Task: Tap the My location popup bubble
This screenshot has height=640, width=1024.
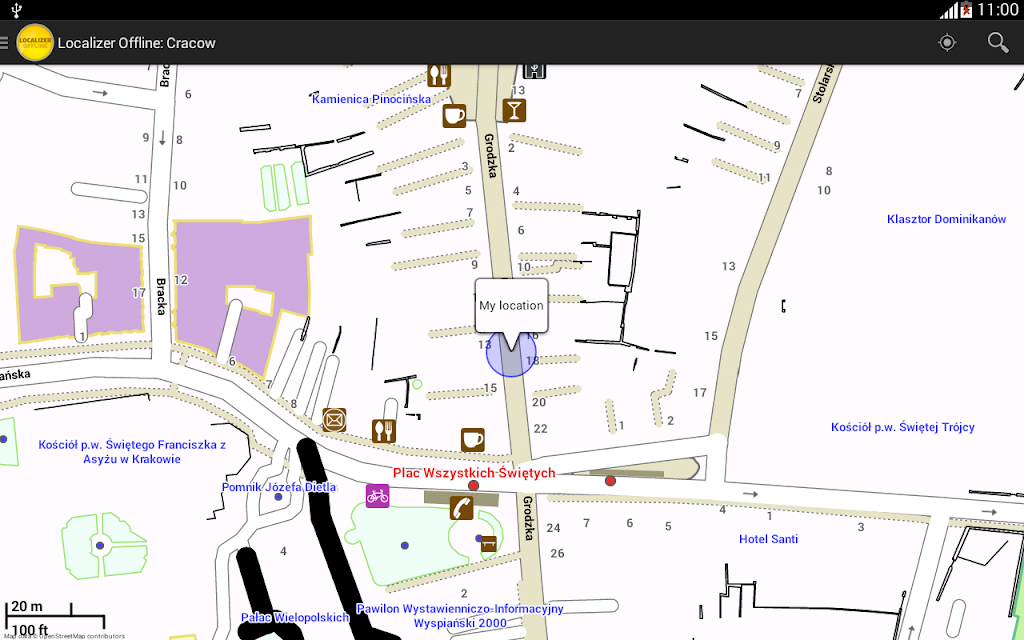Action: (511, 306)
